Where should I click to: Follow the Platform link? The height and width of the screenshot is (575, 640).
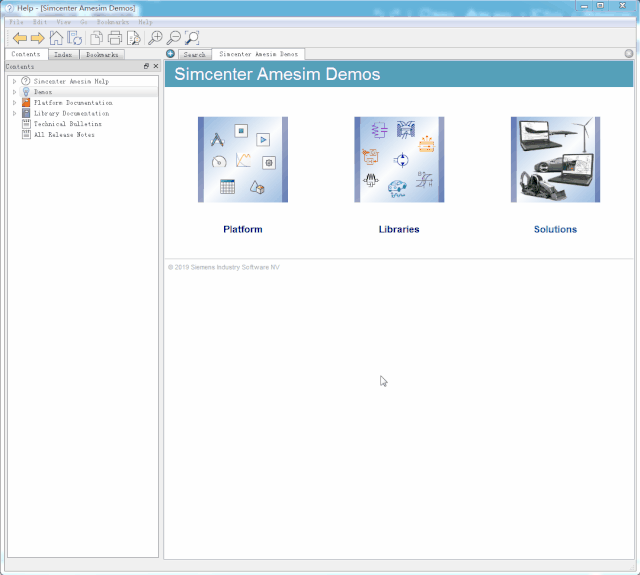point(243,229)
